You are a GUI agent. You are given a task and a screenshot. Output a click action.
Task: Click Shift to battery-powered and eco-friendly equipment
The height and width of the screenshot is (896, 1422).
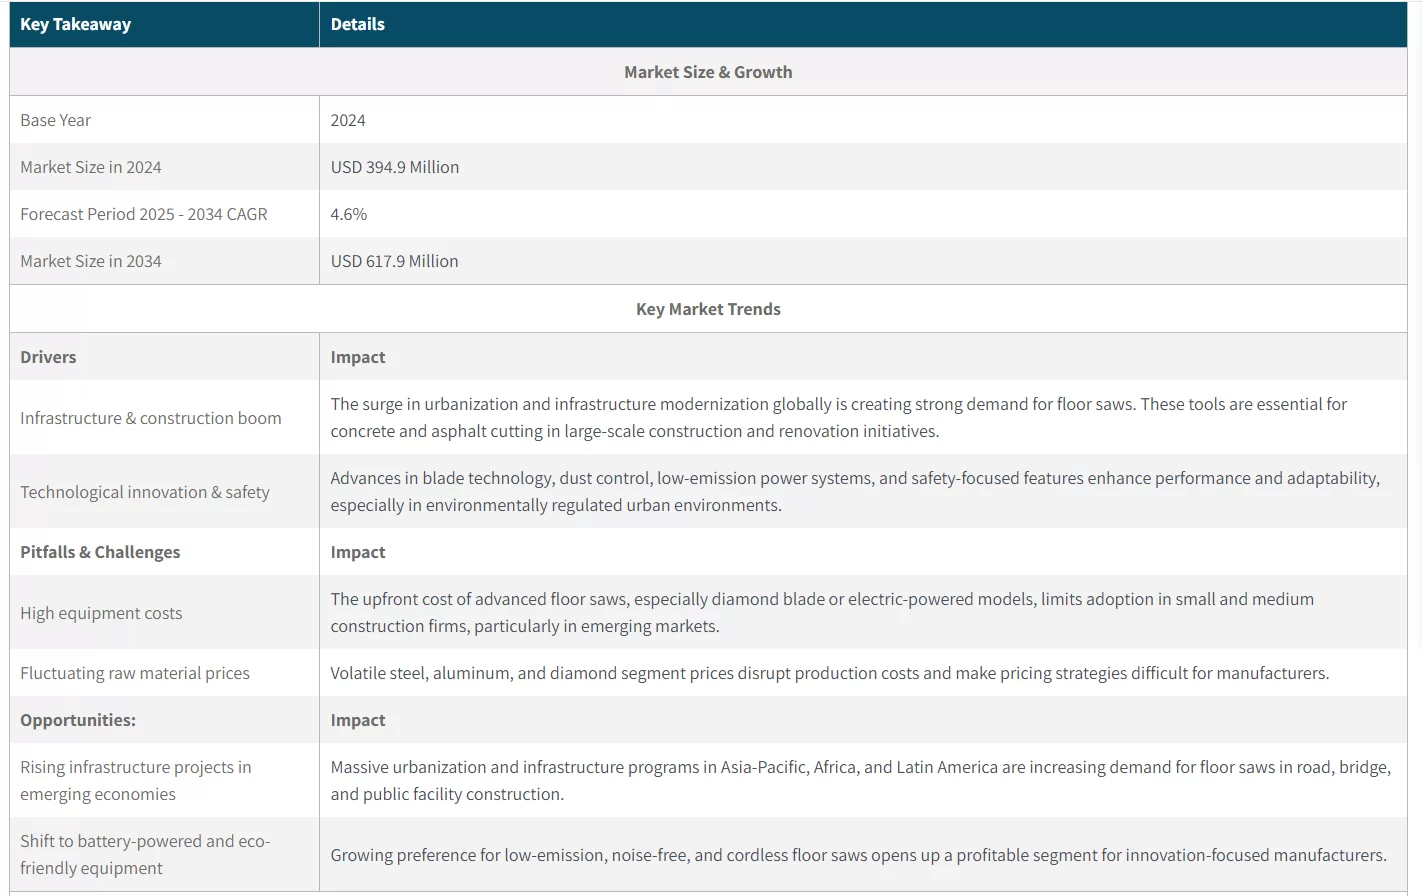click(x=145, y=854)
